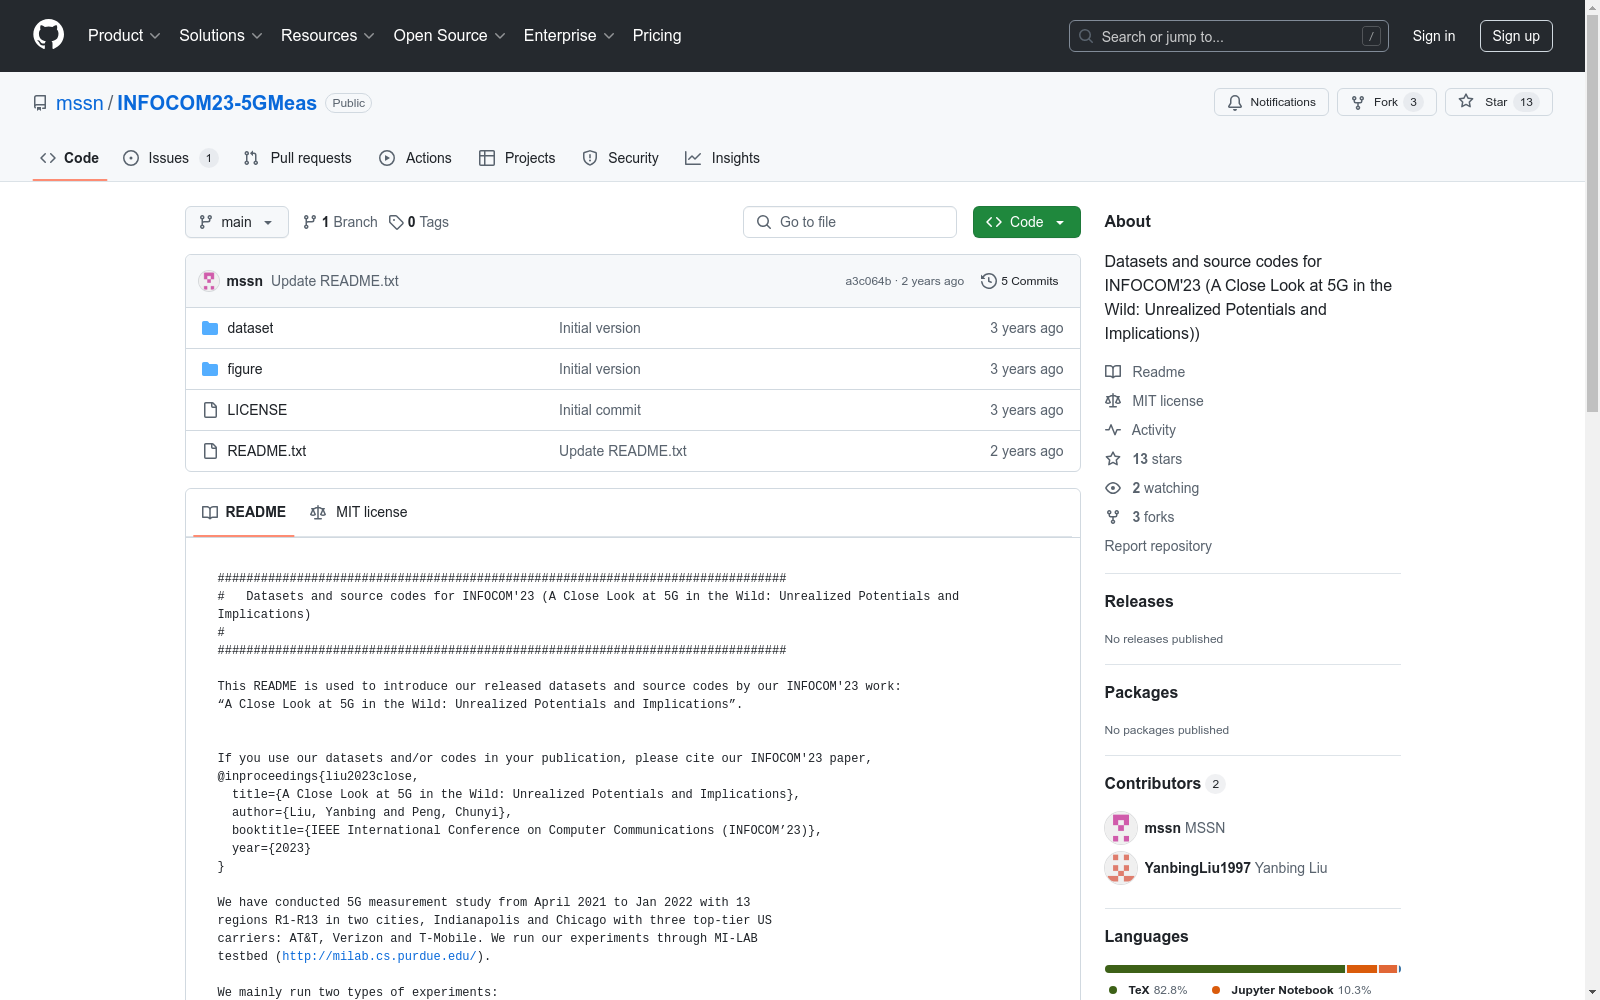Click Jupyter Notebook 10.3% language entry
The width and height of the screenshot is (1600, 1000).
1291,990
